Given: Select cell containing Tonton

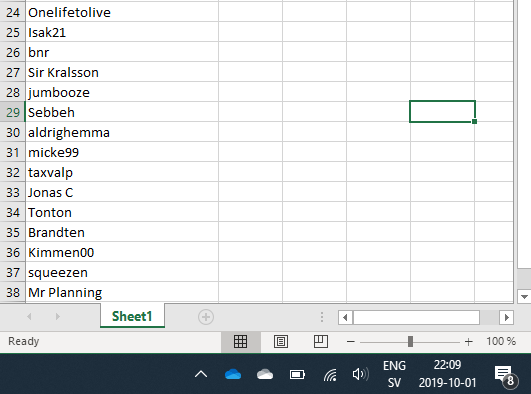Looking at the screenshot, I should [122, 212].
